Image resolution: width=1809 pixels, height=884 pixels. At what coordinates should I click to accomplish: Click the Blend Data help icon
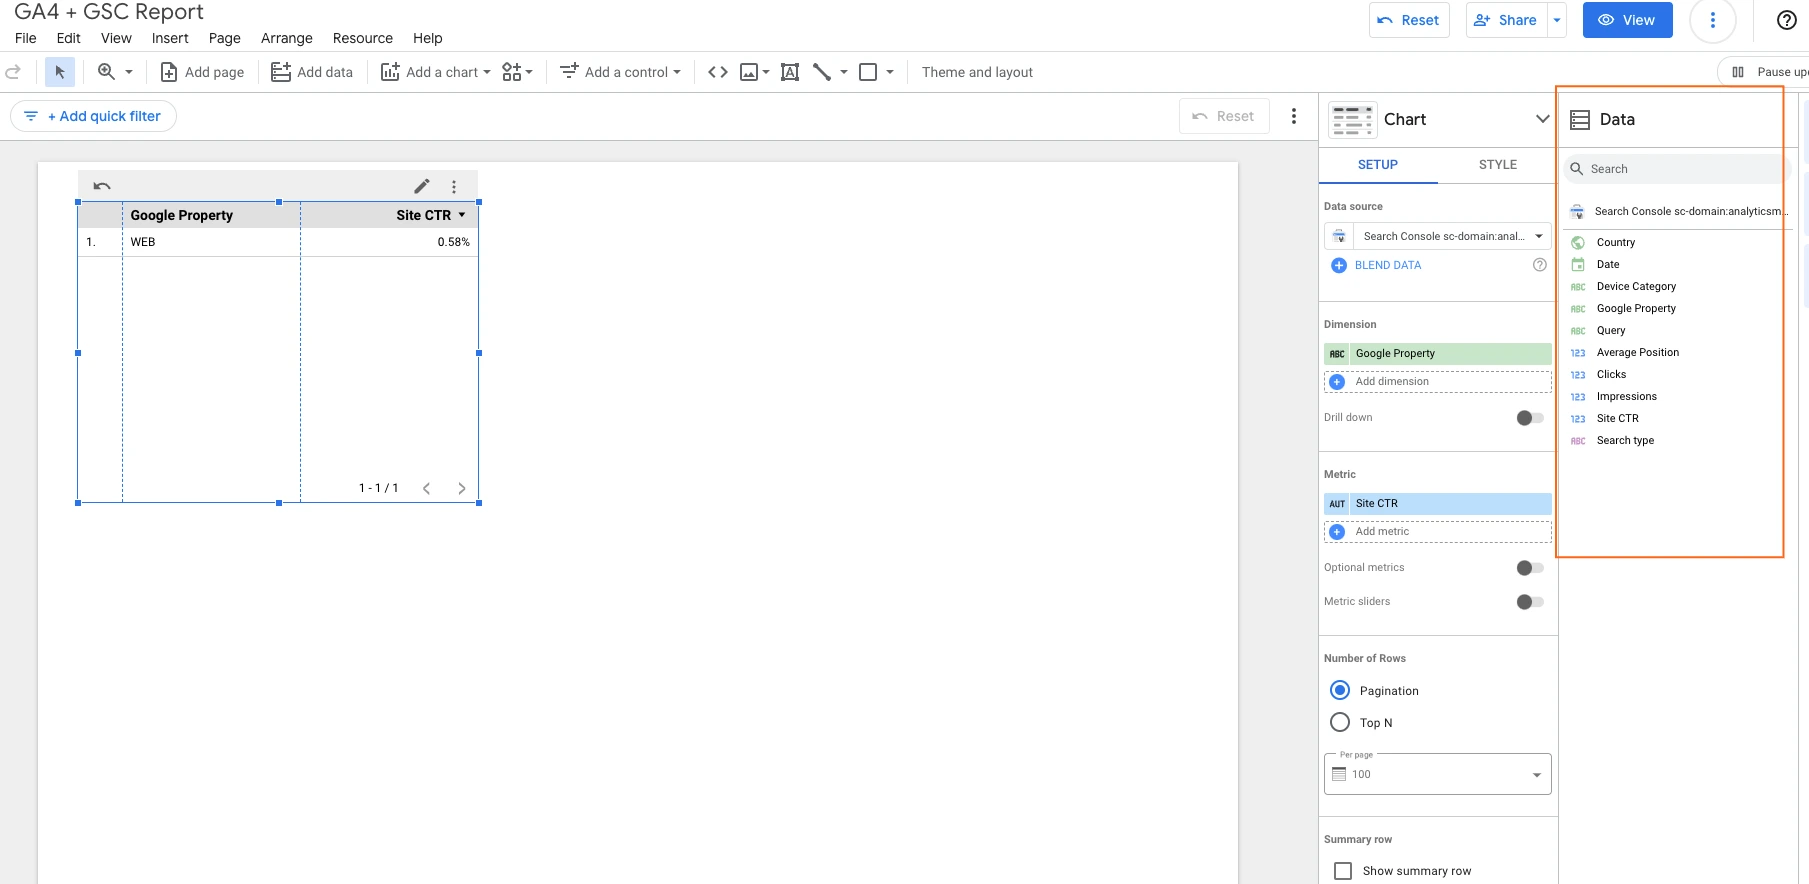coord(1540,265)
